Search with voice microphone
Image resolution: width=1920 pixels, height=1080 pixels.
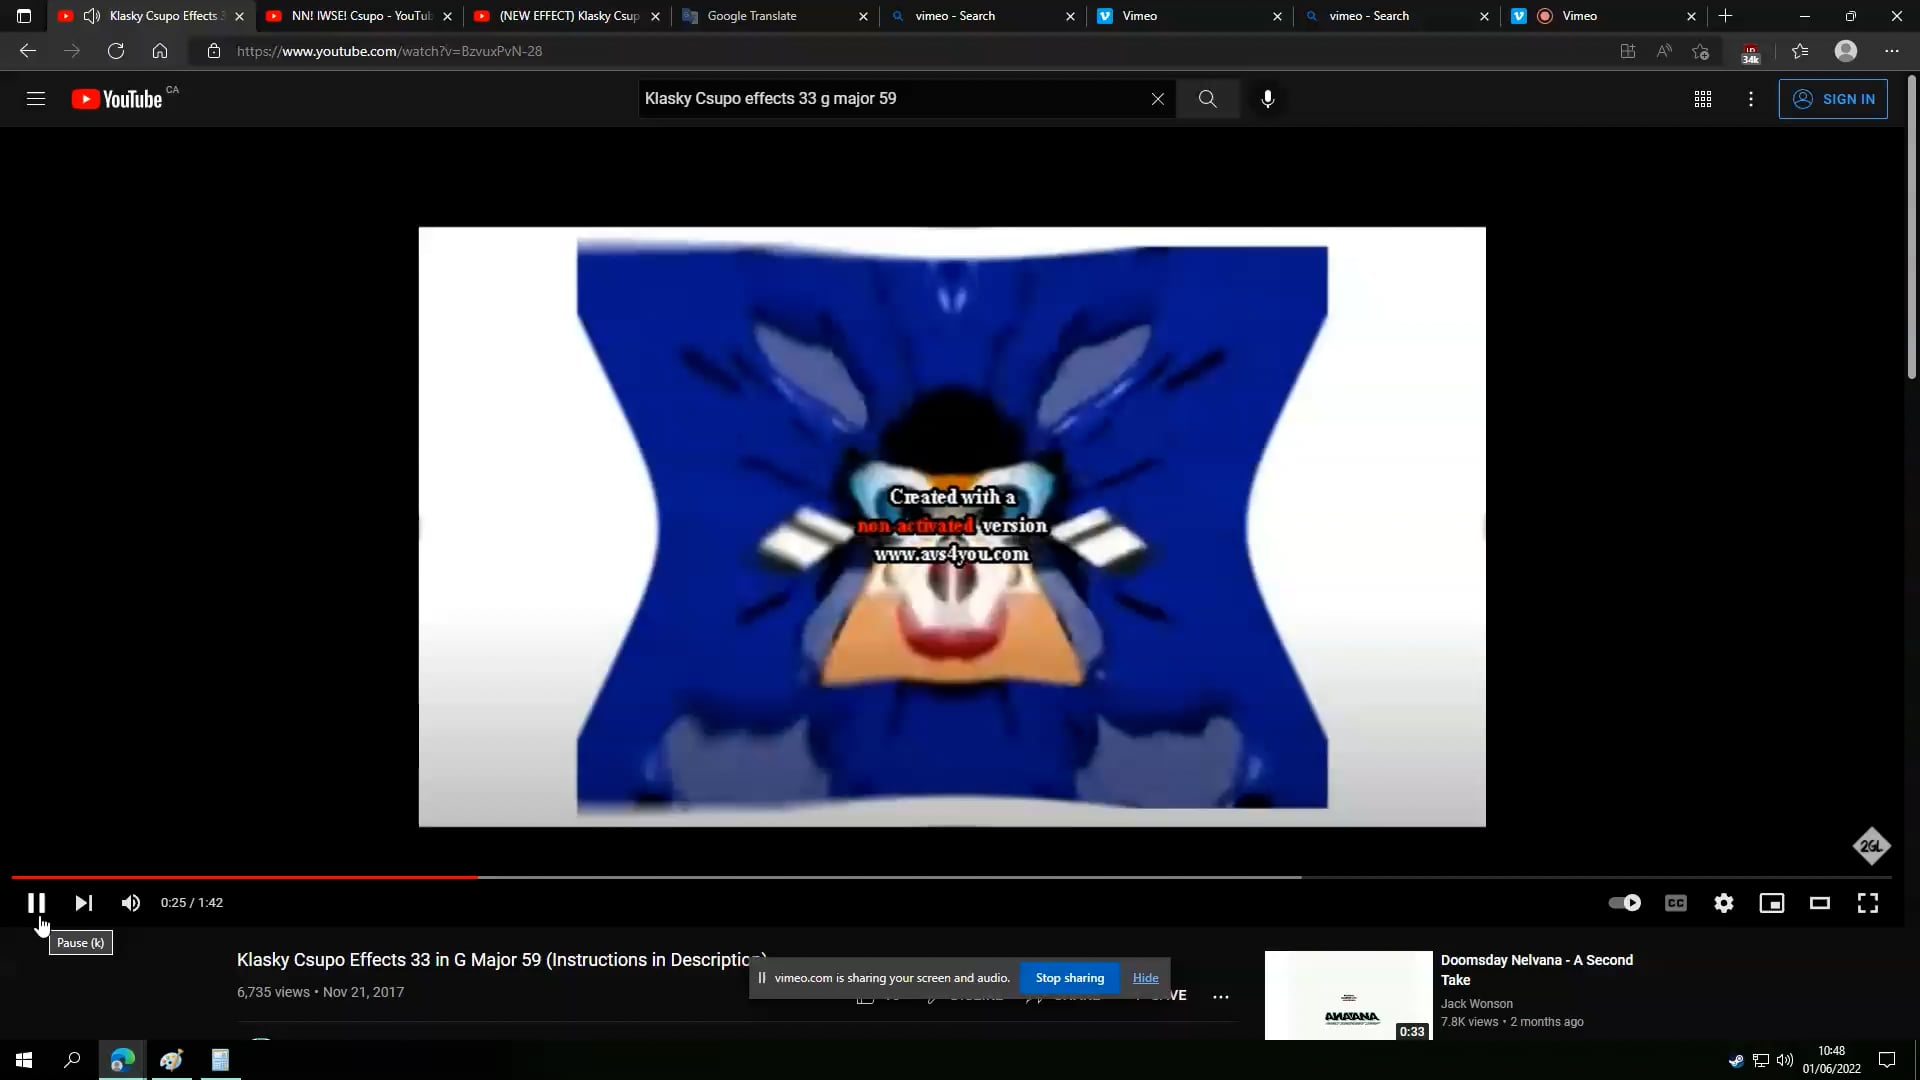tap(1267, 99)
